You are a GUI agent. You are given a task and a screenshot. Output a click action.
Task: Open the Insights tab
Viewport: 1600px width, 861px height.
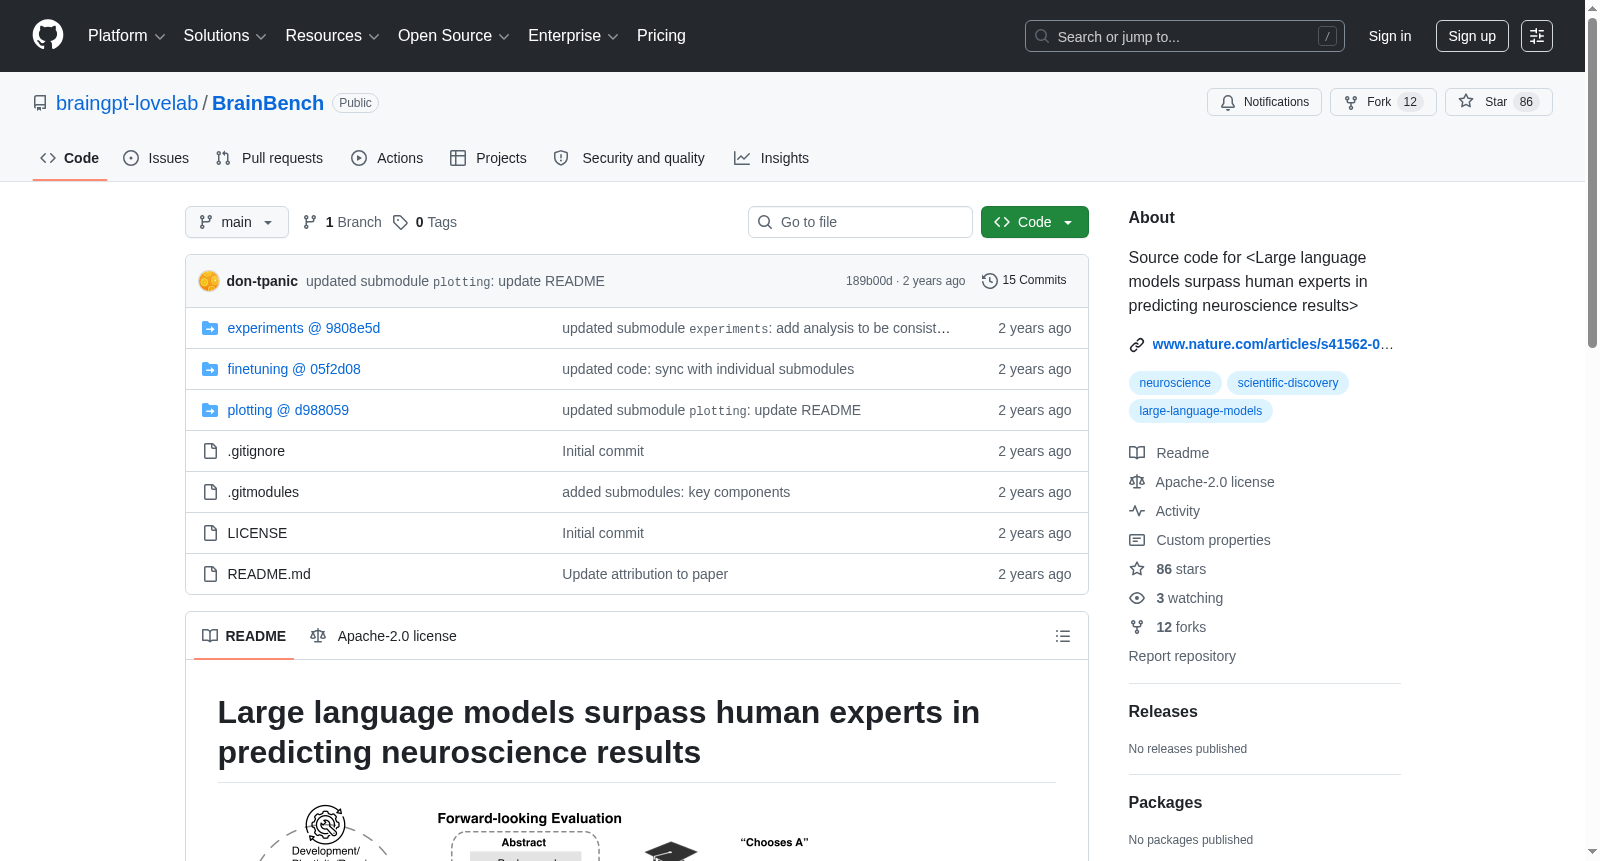coord(771,158)
